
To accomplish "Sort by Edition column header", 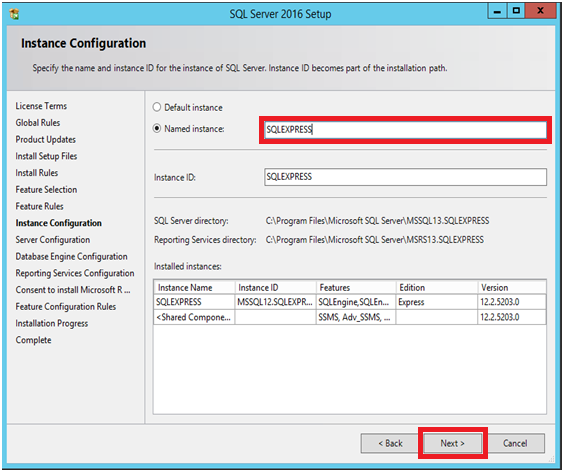I will click(437, 287).
